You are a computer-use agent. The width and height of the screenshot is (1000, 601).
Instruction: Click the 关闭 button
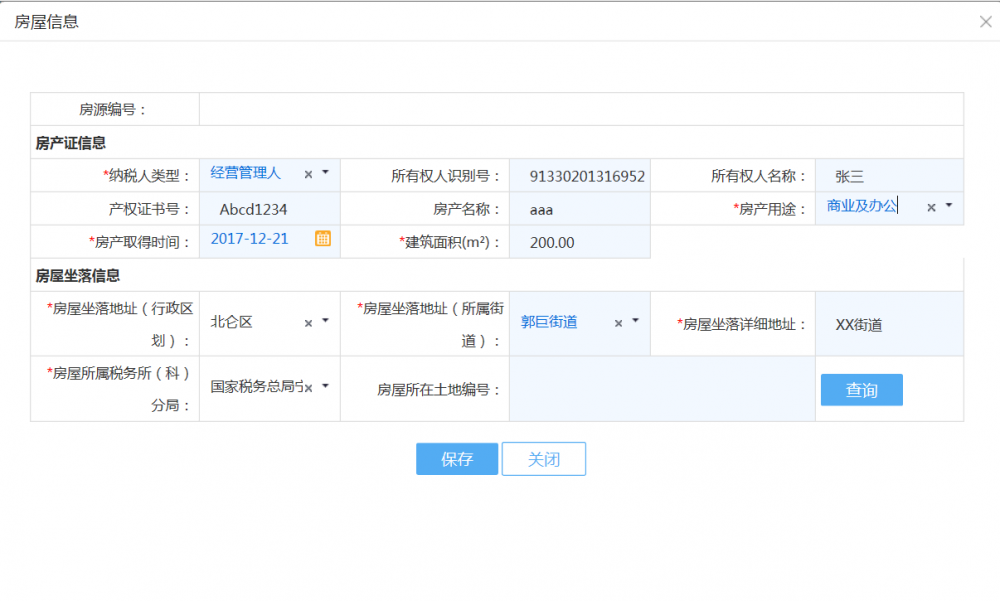(x=543, y=459)
